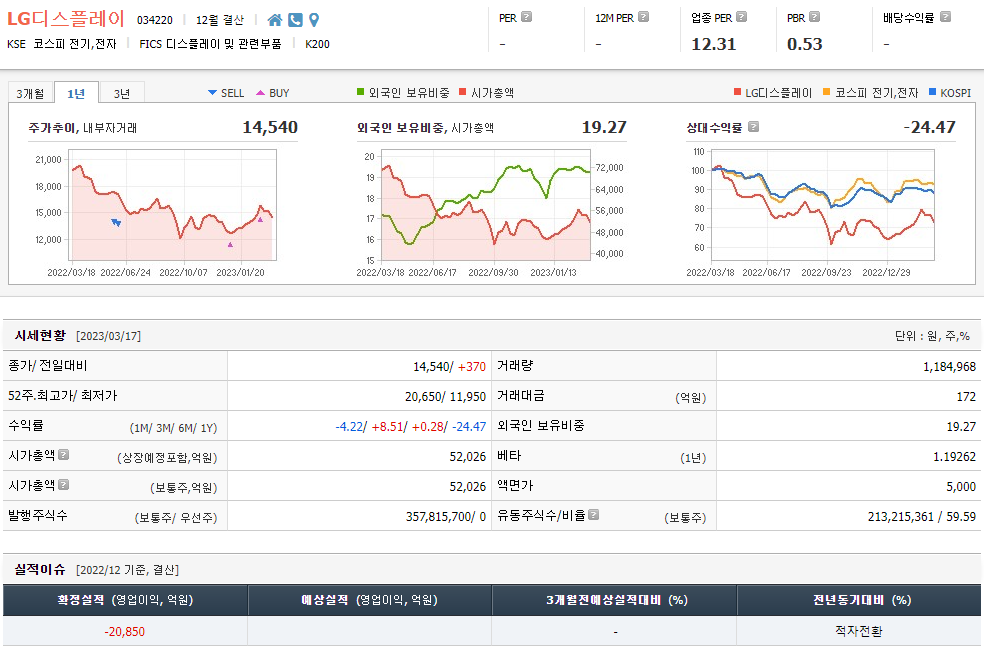Click the LG디스플레이 company name title
The height and width of the screenshot is (648, 984).
(66, 19)
